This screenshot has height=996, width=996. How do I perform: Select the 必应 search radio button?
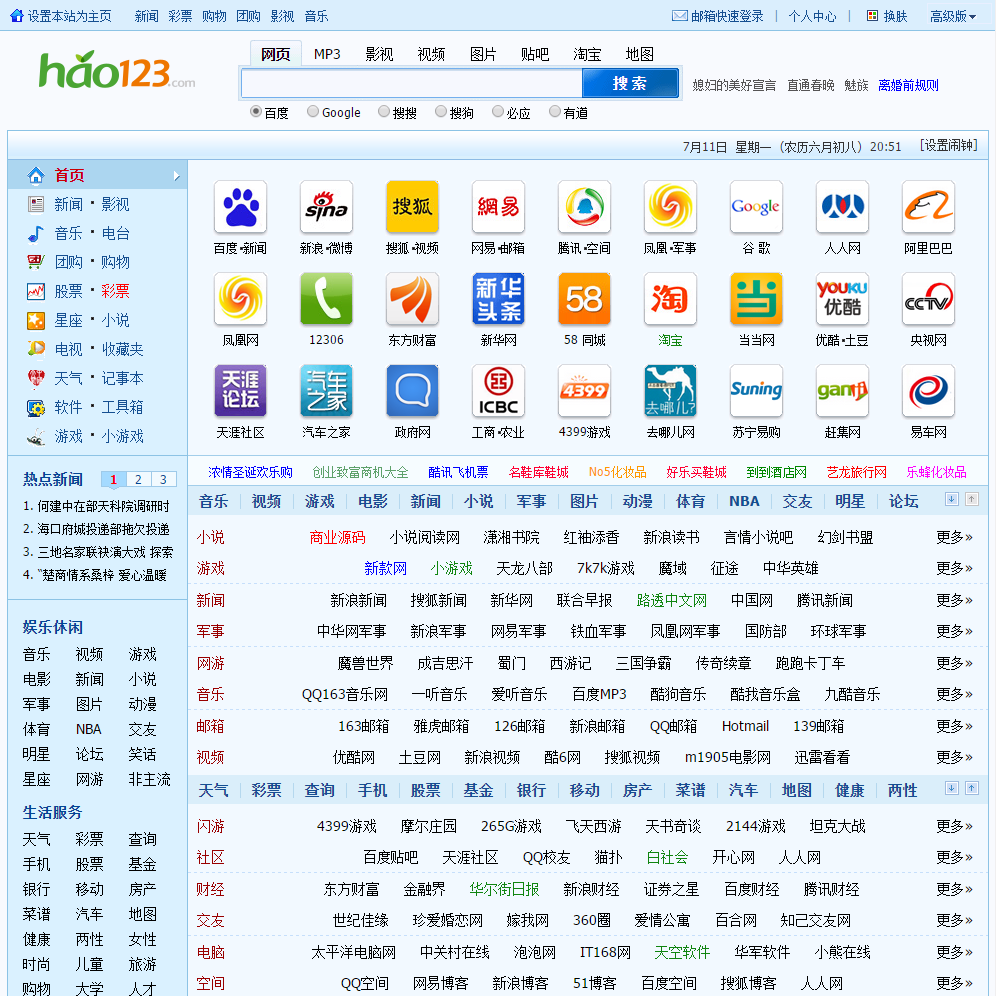pyautogui.click(x=497, y=113)
